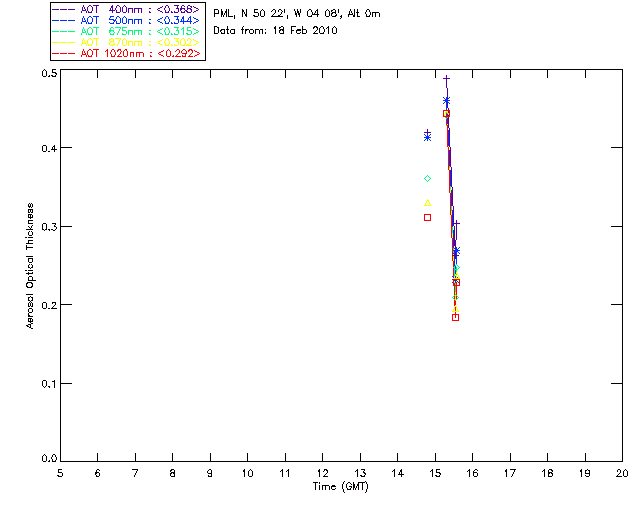640x512 pixels.
Task: Select the red square marker near 0.44
Action: click(x=447, y=114)
